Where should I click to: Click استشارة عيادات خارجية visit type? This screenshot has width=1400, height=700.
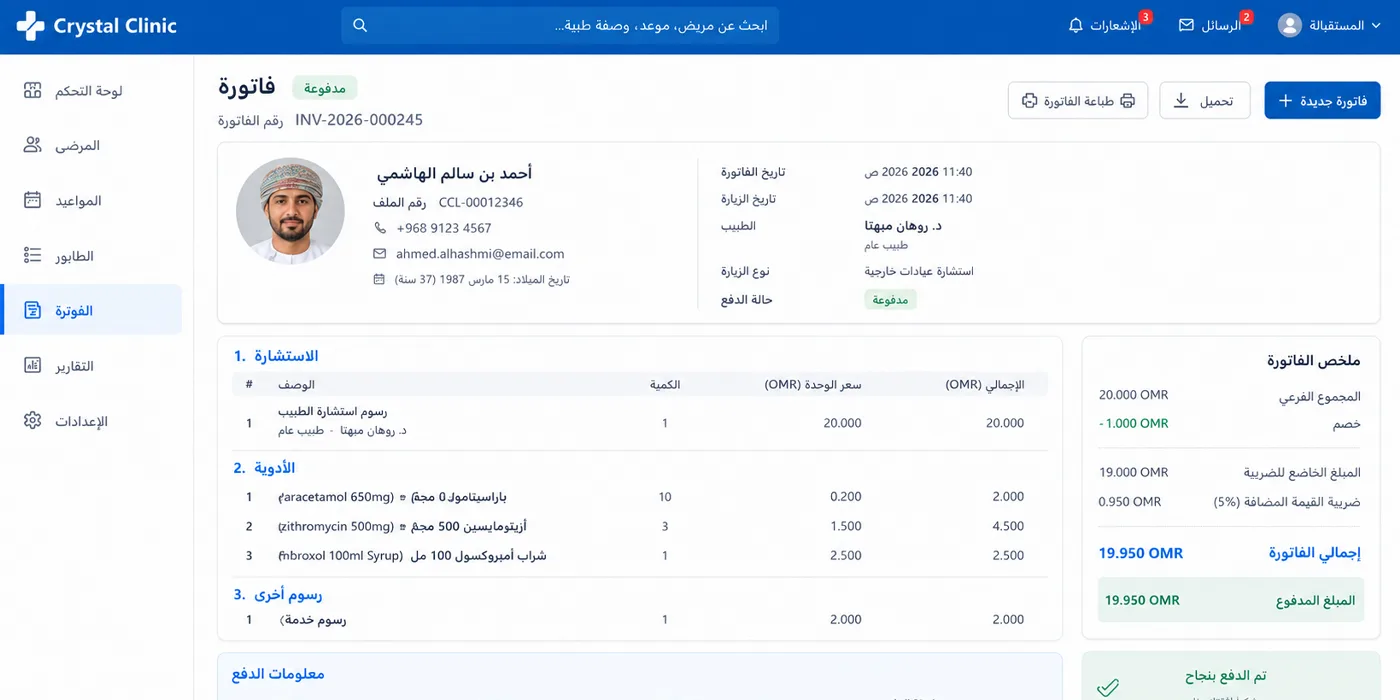point(919,271)
